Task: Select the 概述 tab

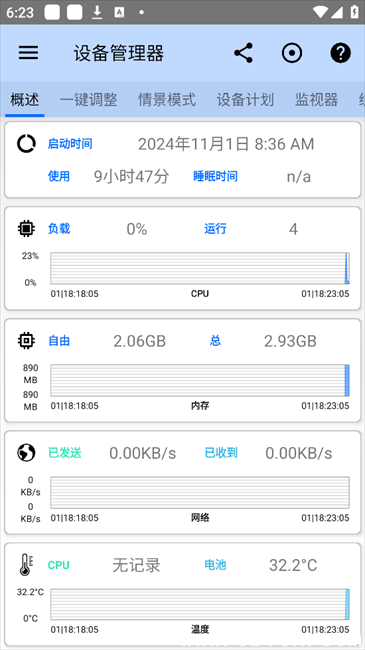Action: [x=25, y=100]
